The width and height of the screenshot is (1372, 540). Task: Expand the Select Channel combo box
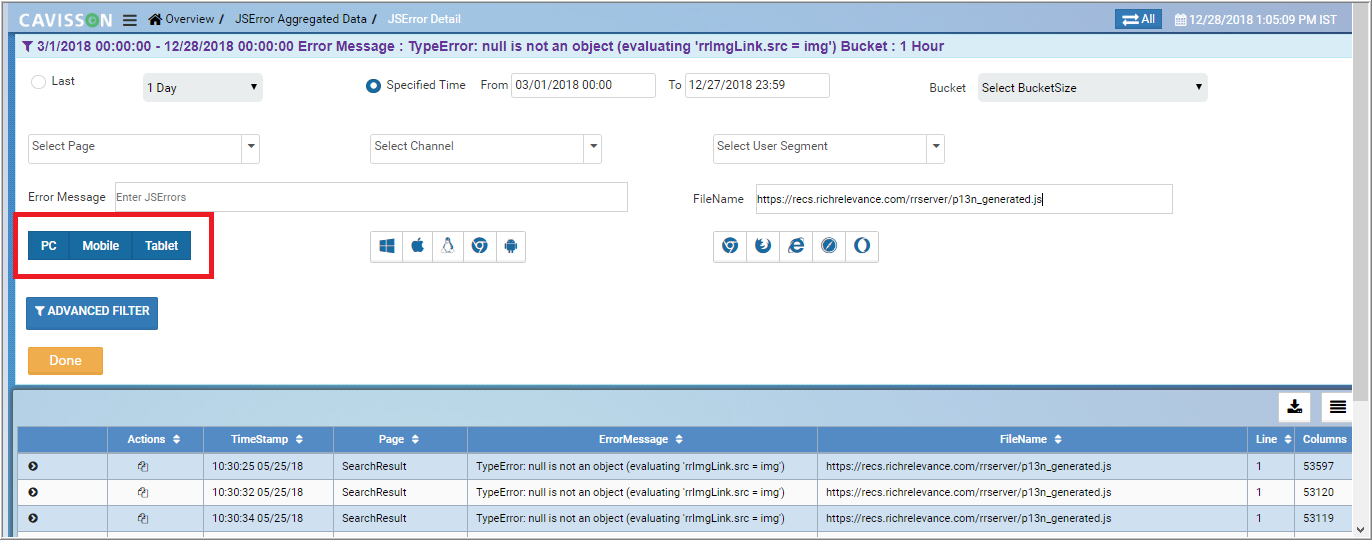(x=593, y=148)
